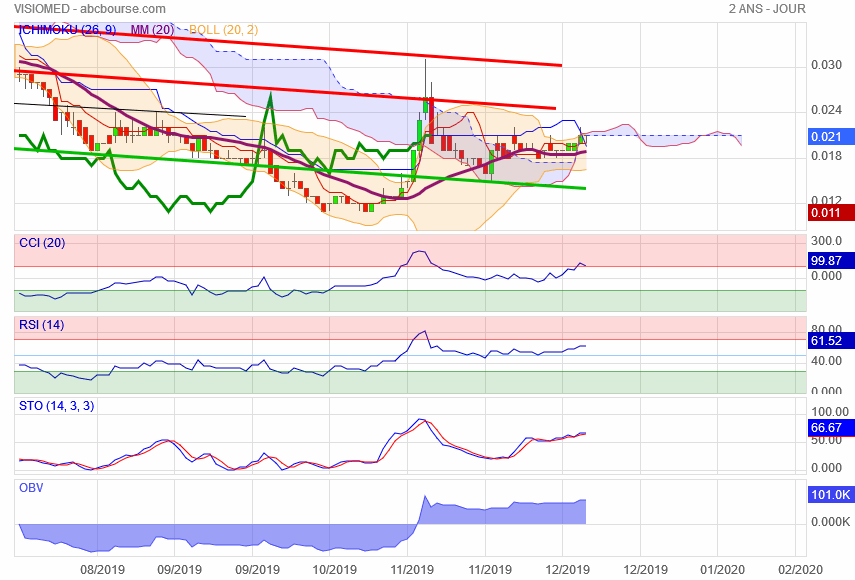Screen dimensions: 855x580
Task: Click the green Chikou spike peak in 09/2019
Action: point(270,94)
